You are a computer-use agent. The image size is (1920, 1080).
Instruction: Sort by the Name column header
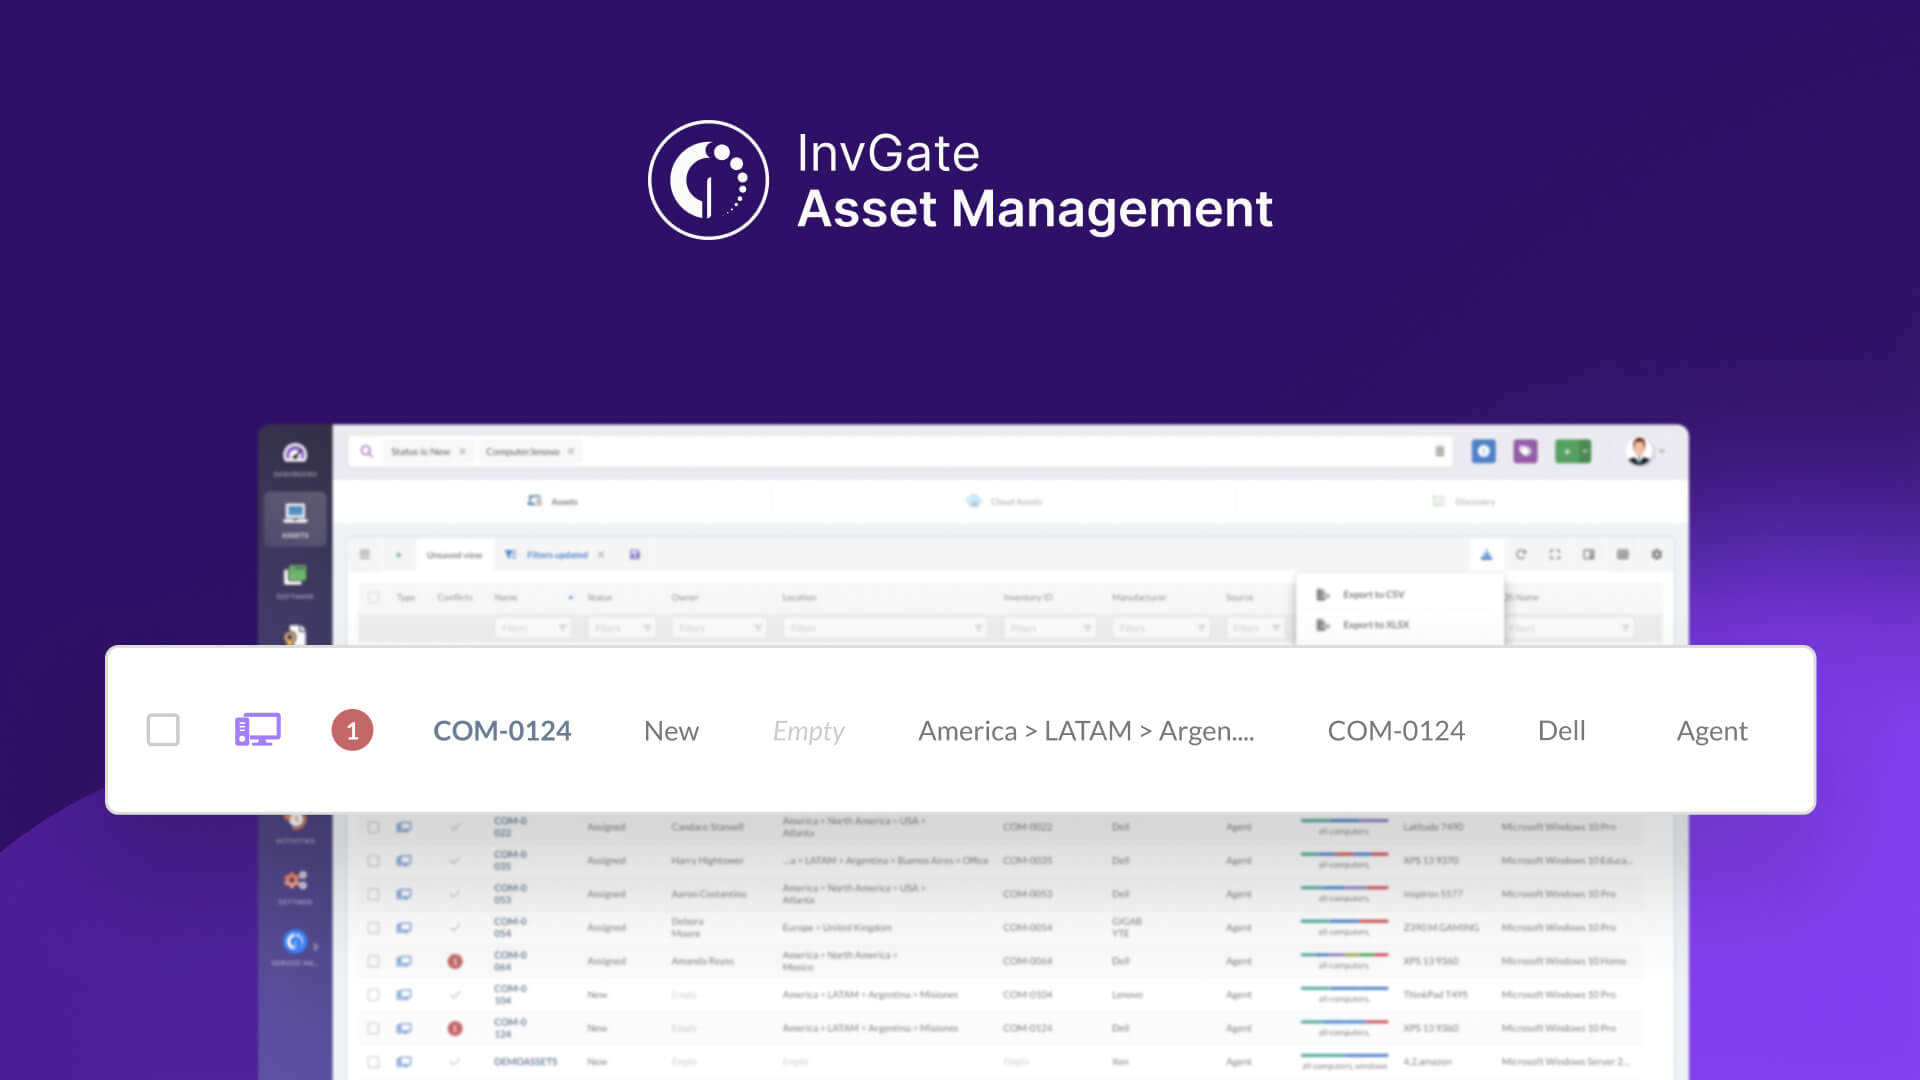pos(506,597)
